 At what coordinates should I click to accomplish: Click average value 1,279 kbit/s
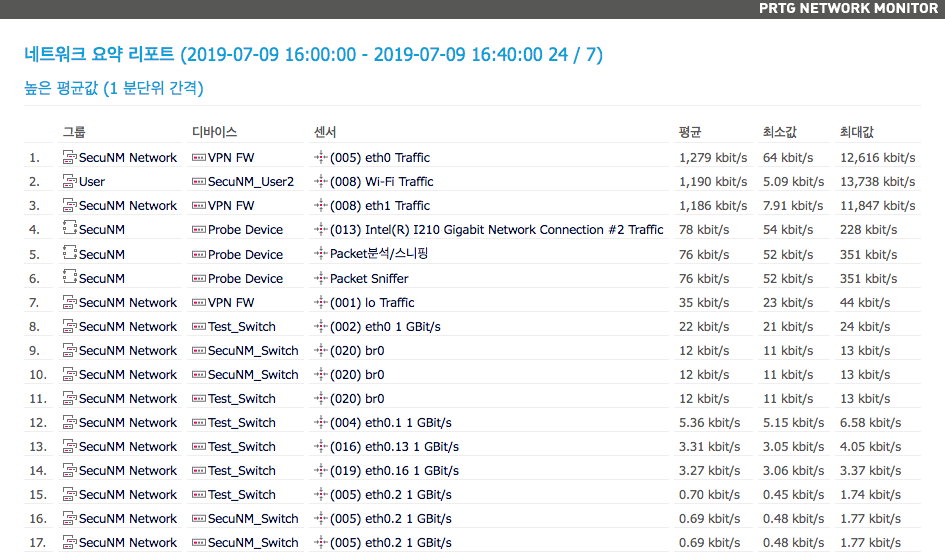coord(713,158)
